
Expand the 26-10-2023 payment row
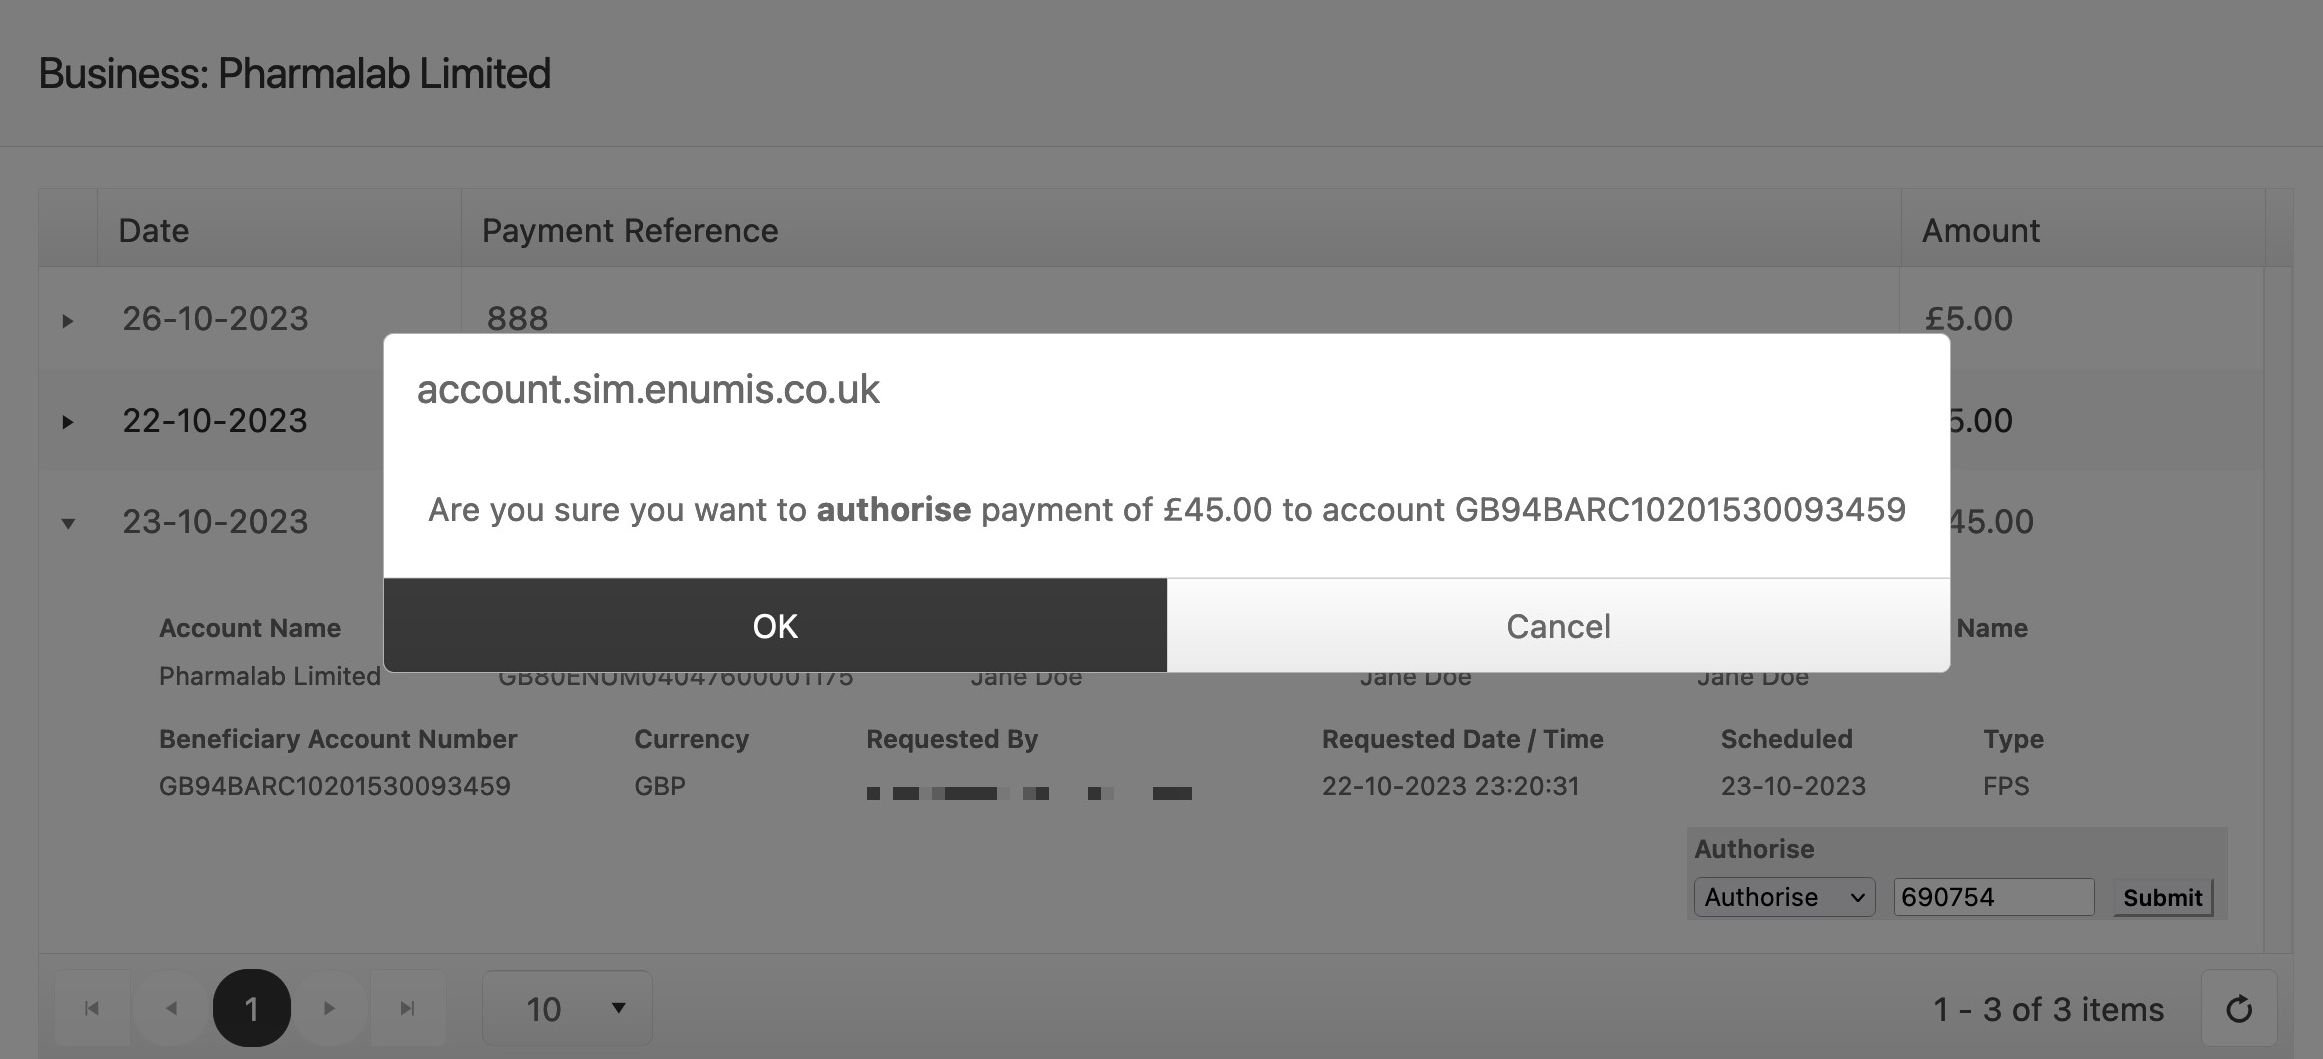point(67,321)
